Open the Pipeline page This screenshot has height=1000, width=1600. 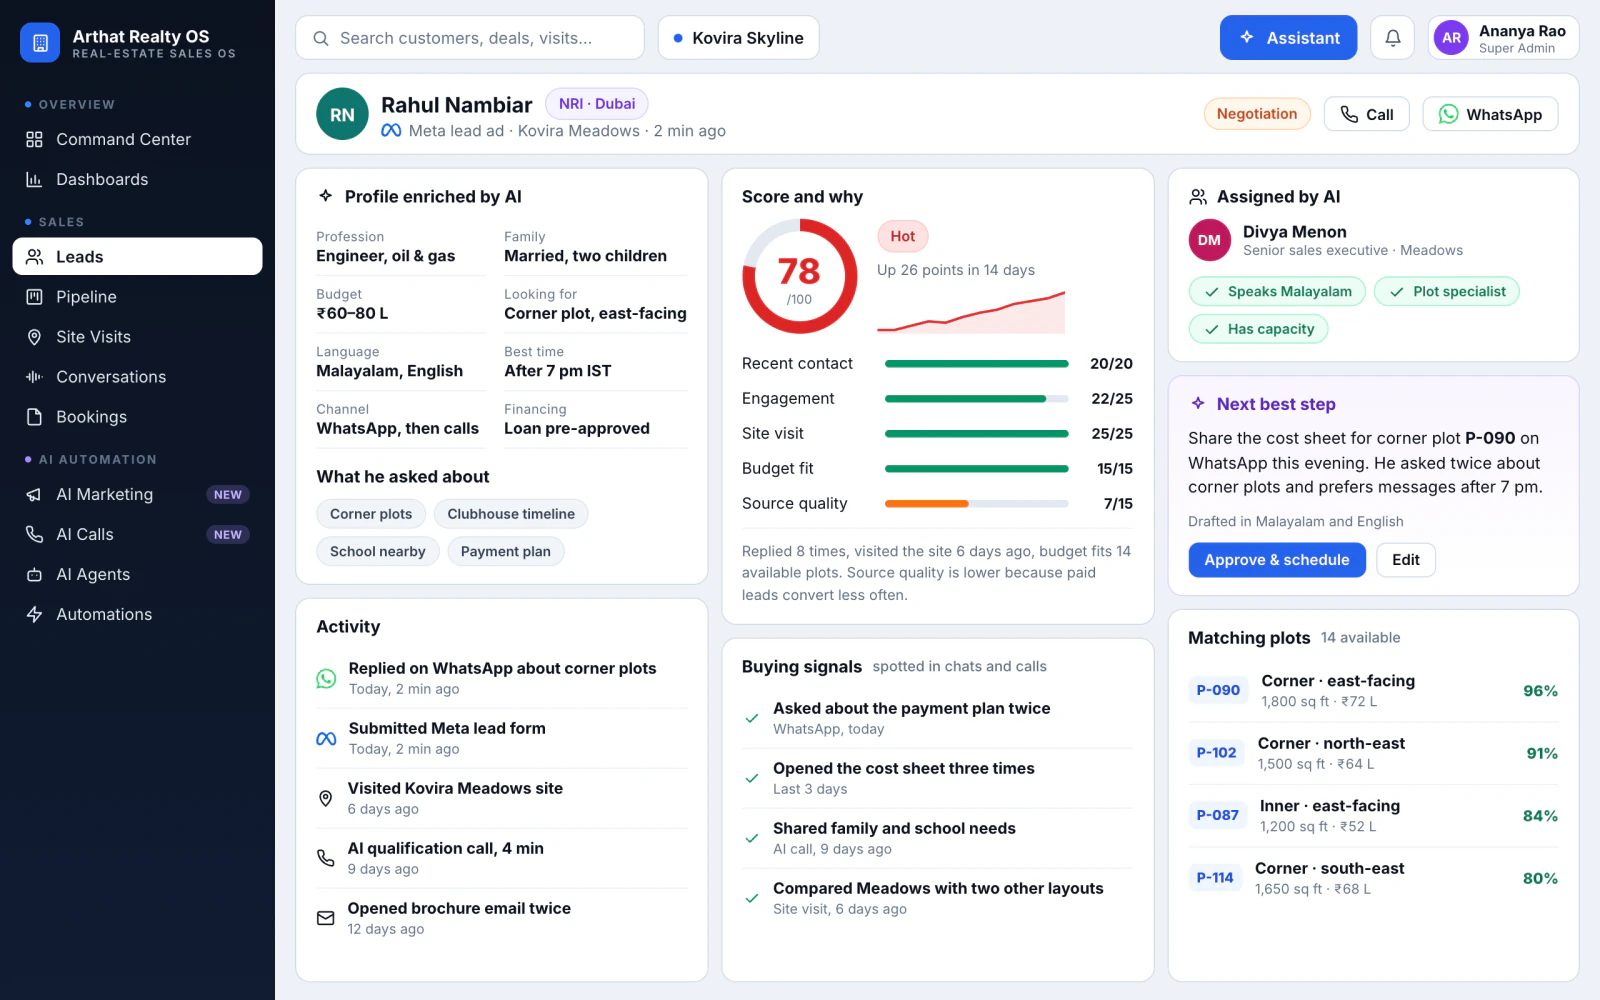(x=137, y=297)
